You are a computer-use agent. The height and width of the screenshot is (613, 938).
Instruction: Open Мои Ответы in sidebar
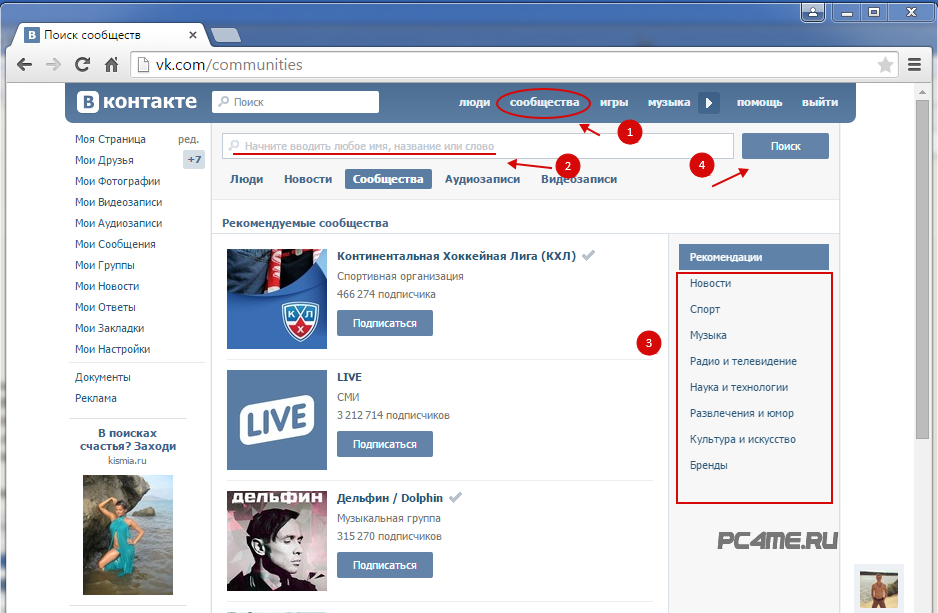[x=105, y=307]
